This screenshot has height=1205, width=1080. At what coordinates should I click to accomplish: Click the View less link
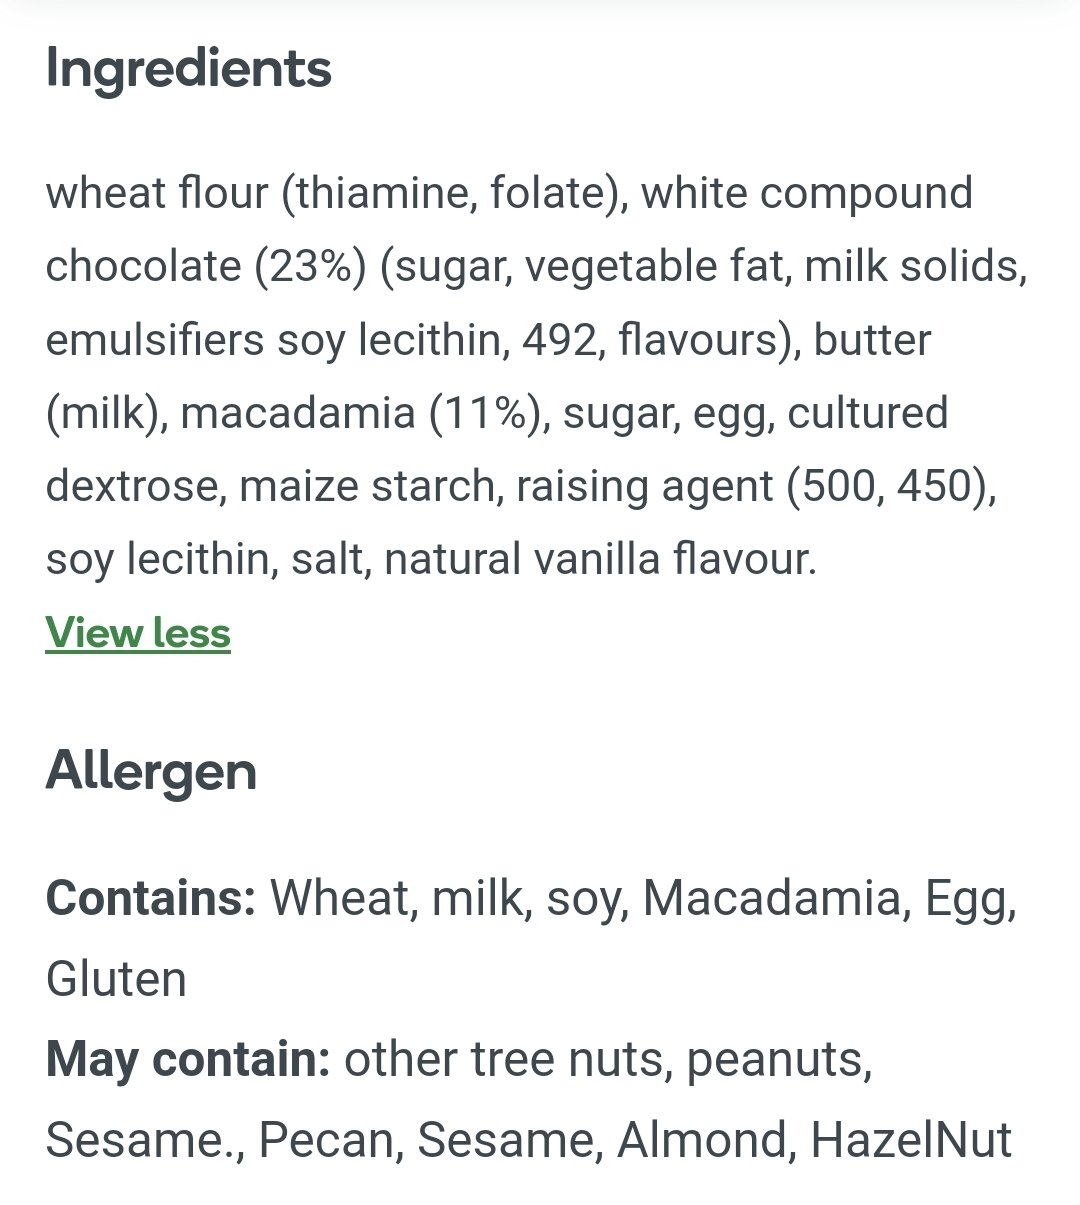point(138,633)
